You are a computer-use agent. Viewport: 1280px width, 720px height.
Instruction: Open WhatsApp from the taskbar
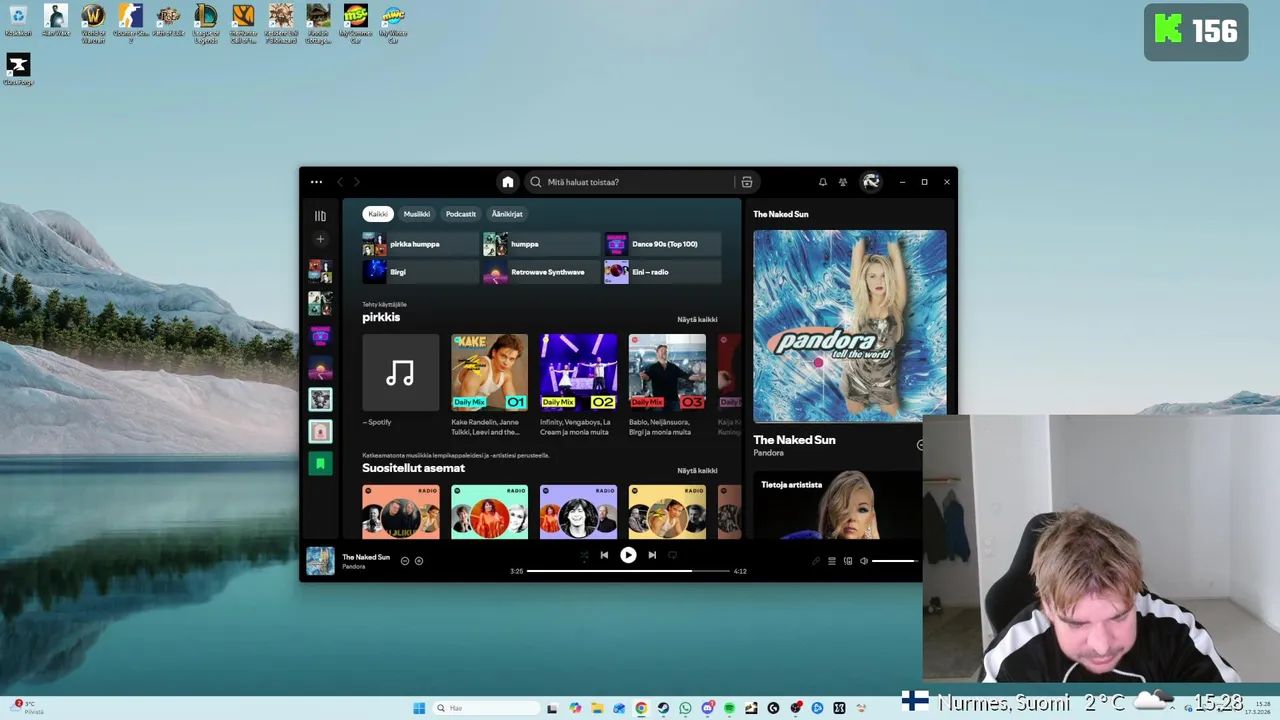click(x=685, y=708)
